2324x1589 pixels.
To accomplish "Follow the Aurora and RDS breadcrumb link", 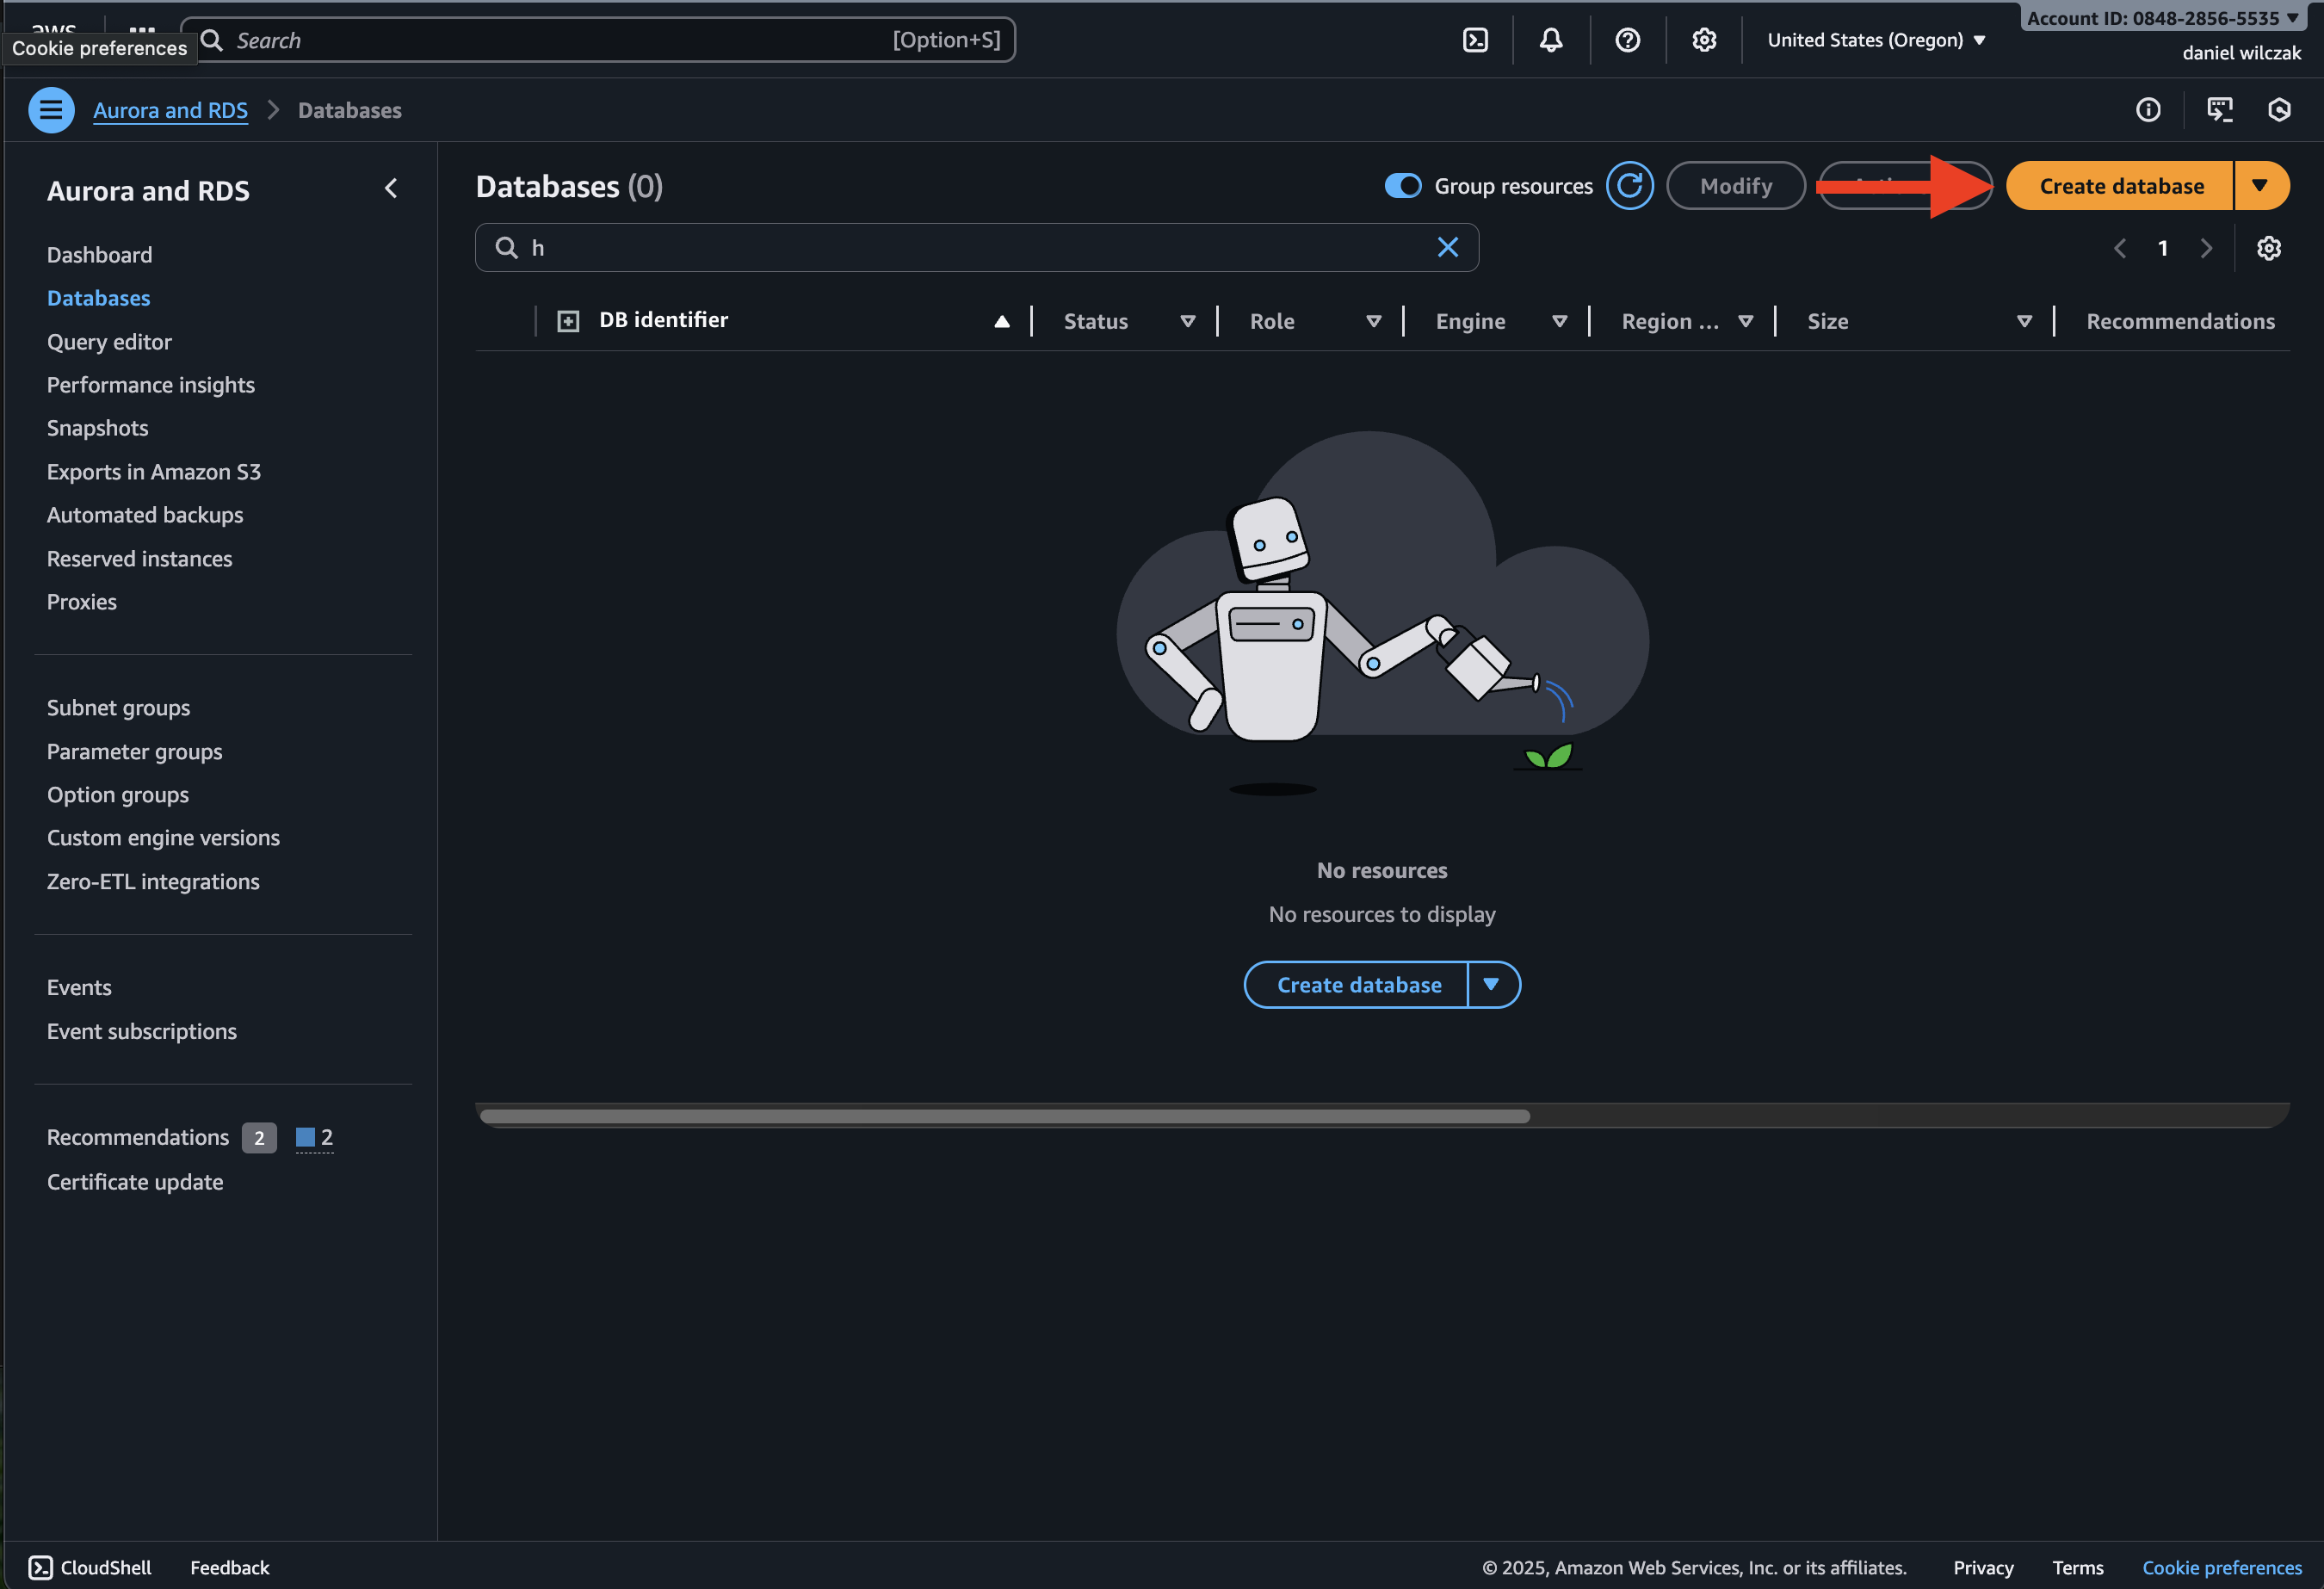I will pos(170,110).
